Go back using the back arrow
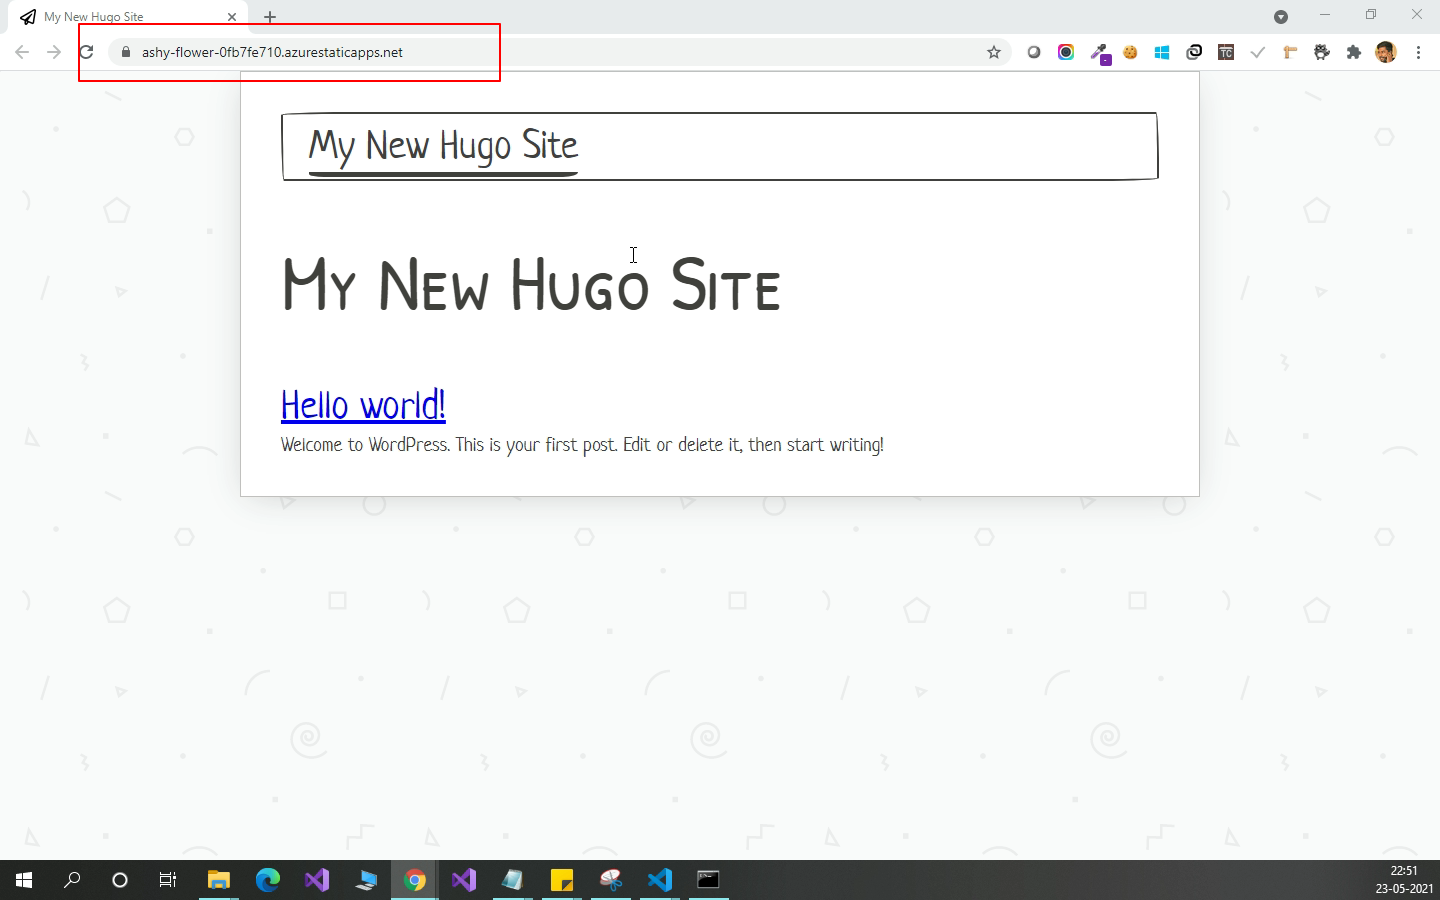 pyautogui.click(x=22, y=52)
